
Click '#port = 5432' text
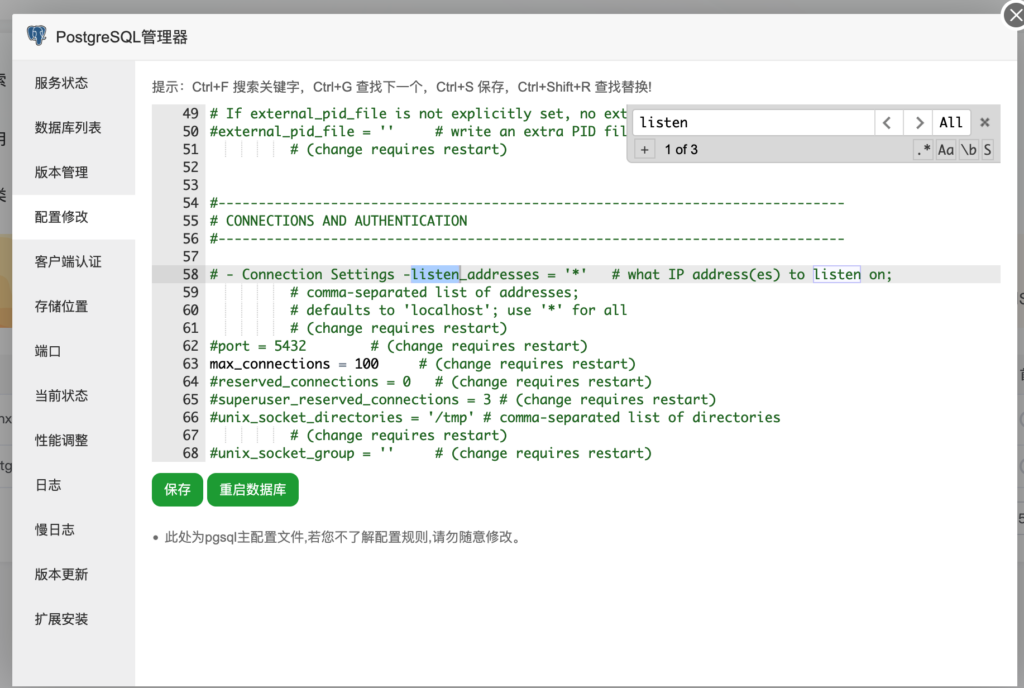coord(257,346)
